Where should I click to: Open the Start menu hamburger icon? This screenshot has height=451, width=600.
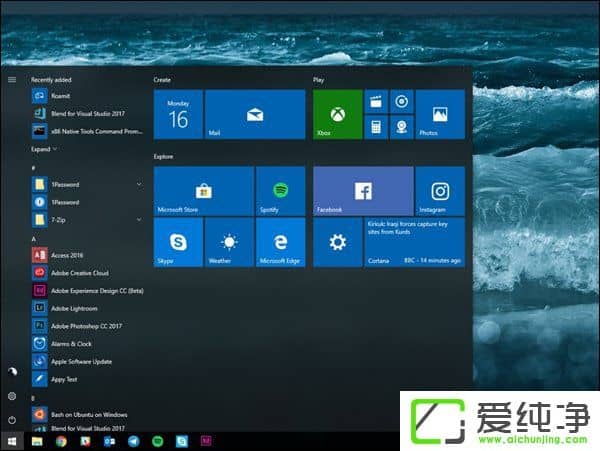(x=12, y=80)
